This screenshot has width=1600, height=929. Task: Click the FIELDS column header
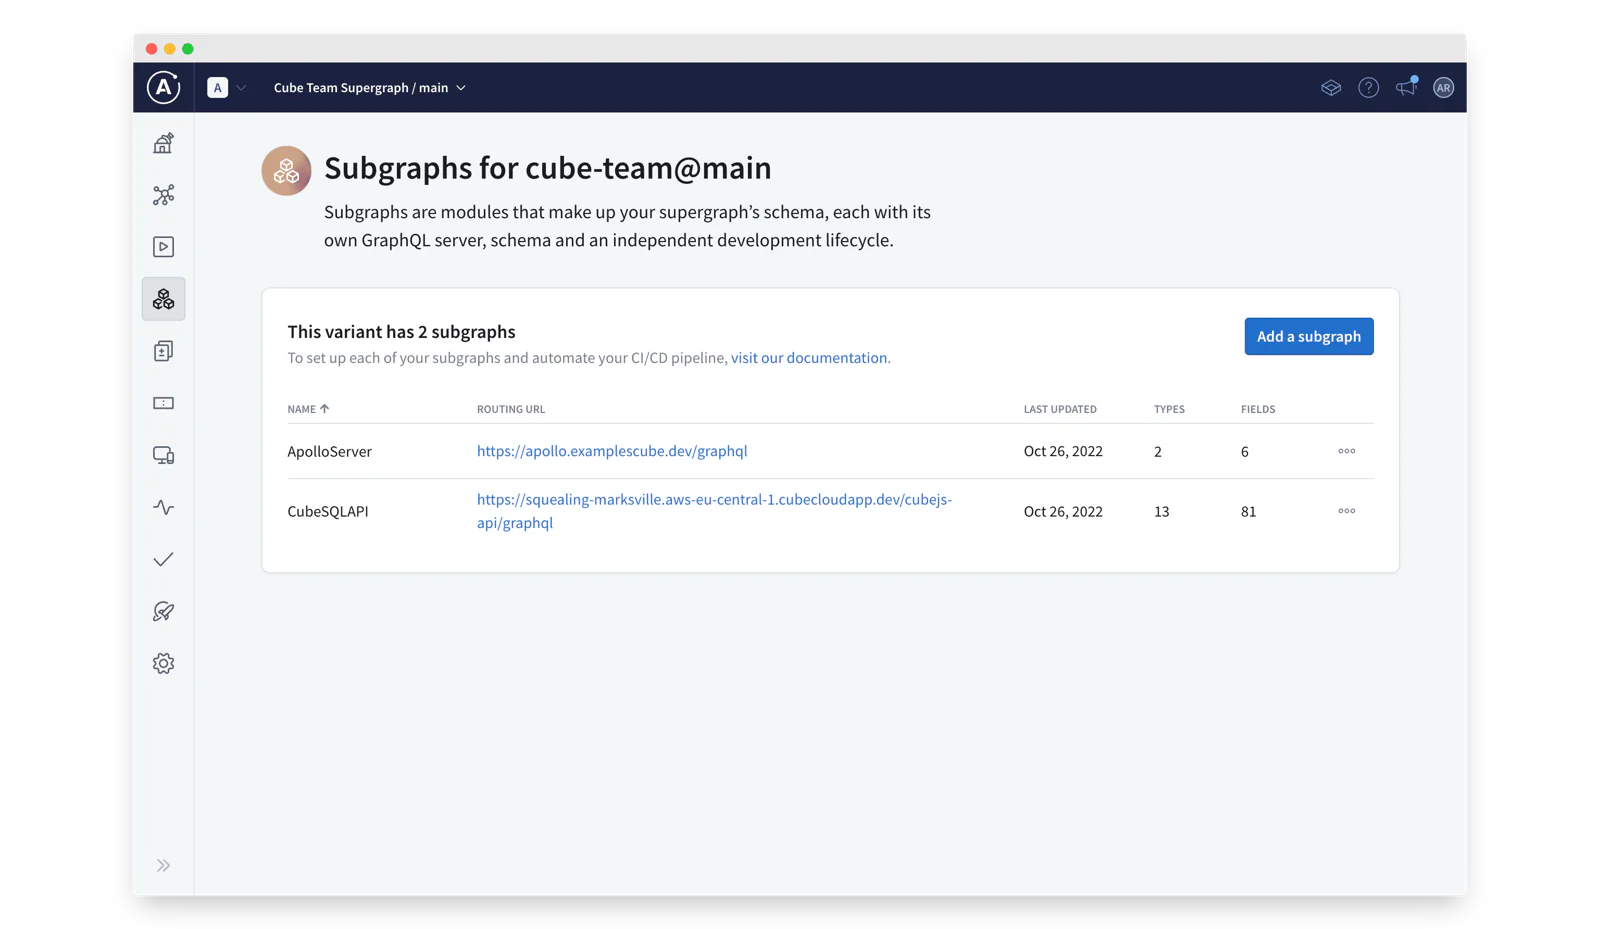[x=1258, y=409]
